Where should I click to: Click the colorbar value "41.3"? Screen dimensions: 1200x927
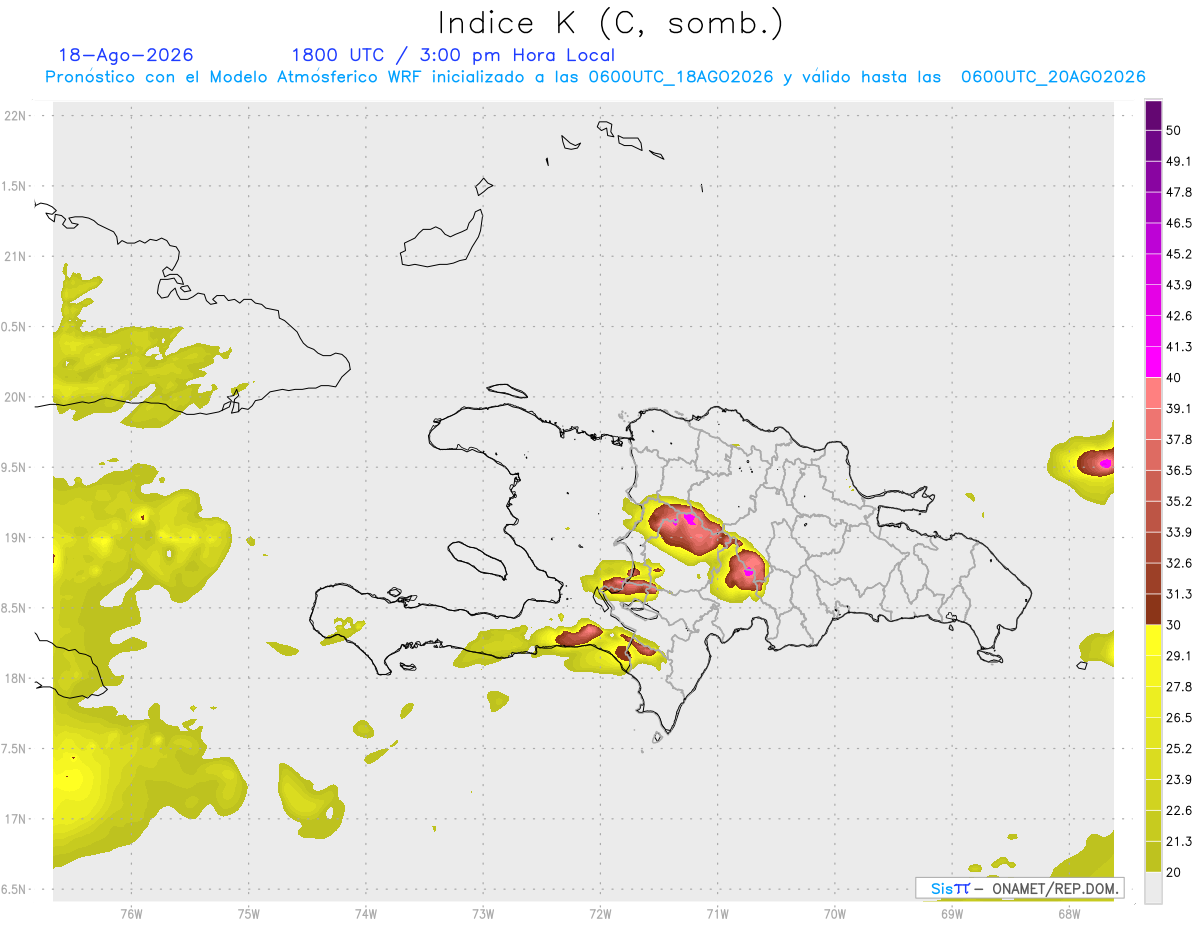(x=1179, y=347)
